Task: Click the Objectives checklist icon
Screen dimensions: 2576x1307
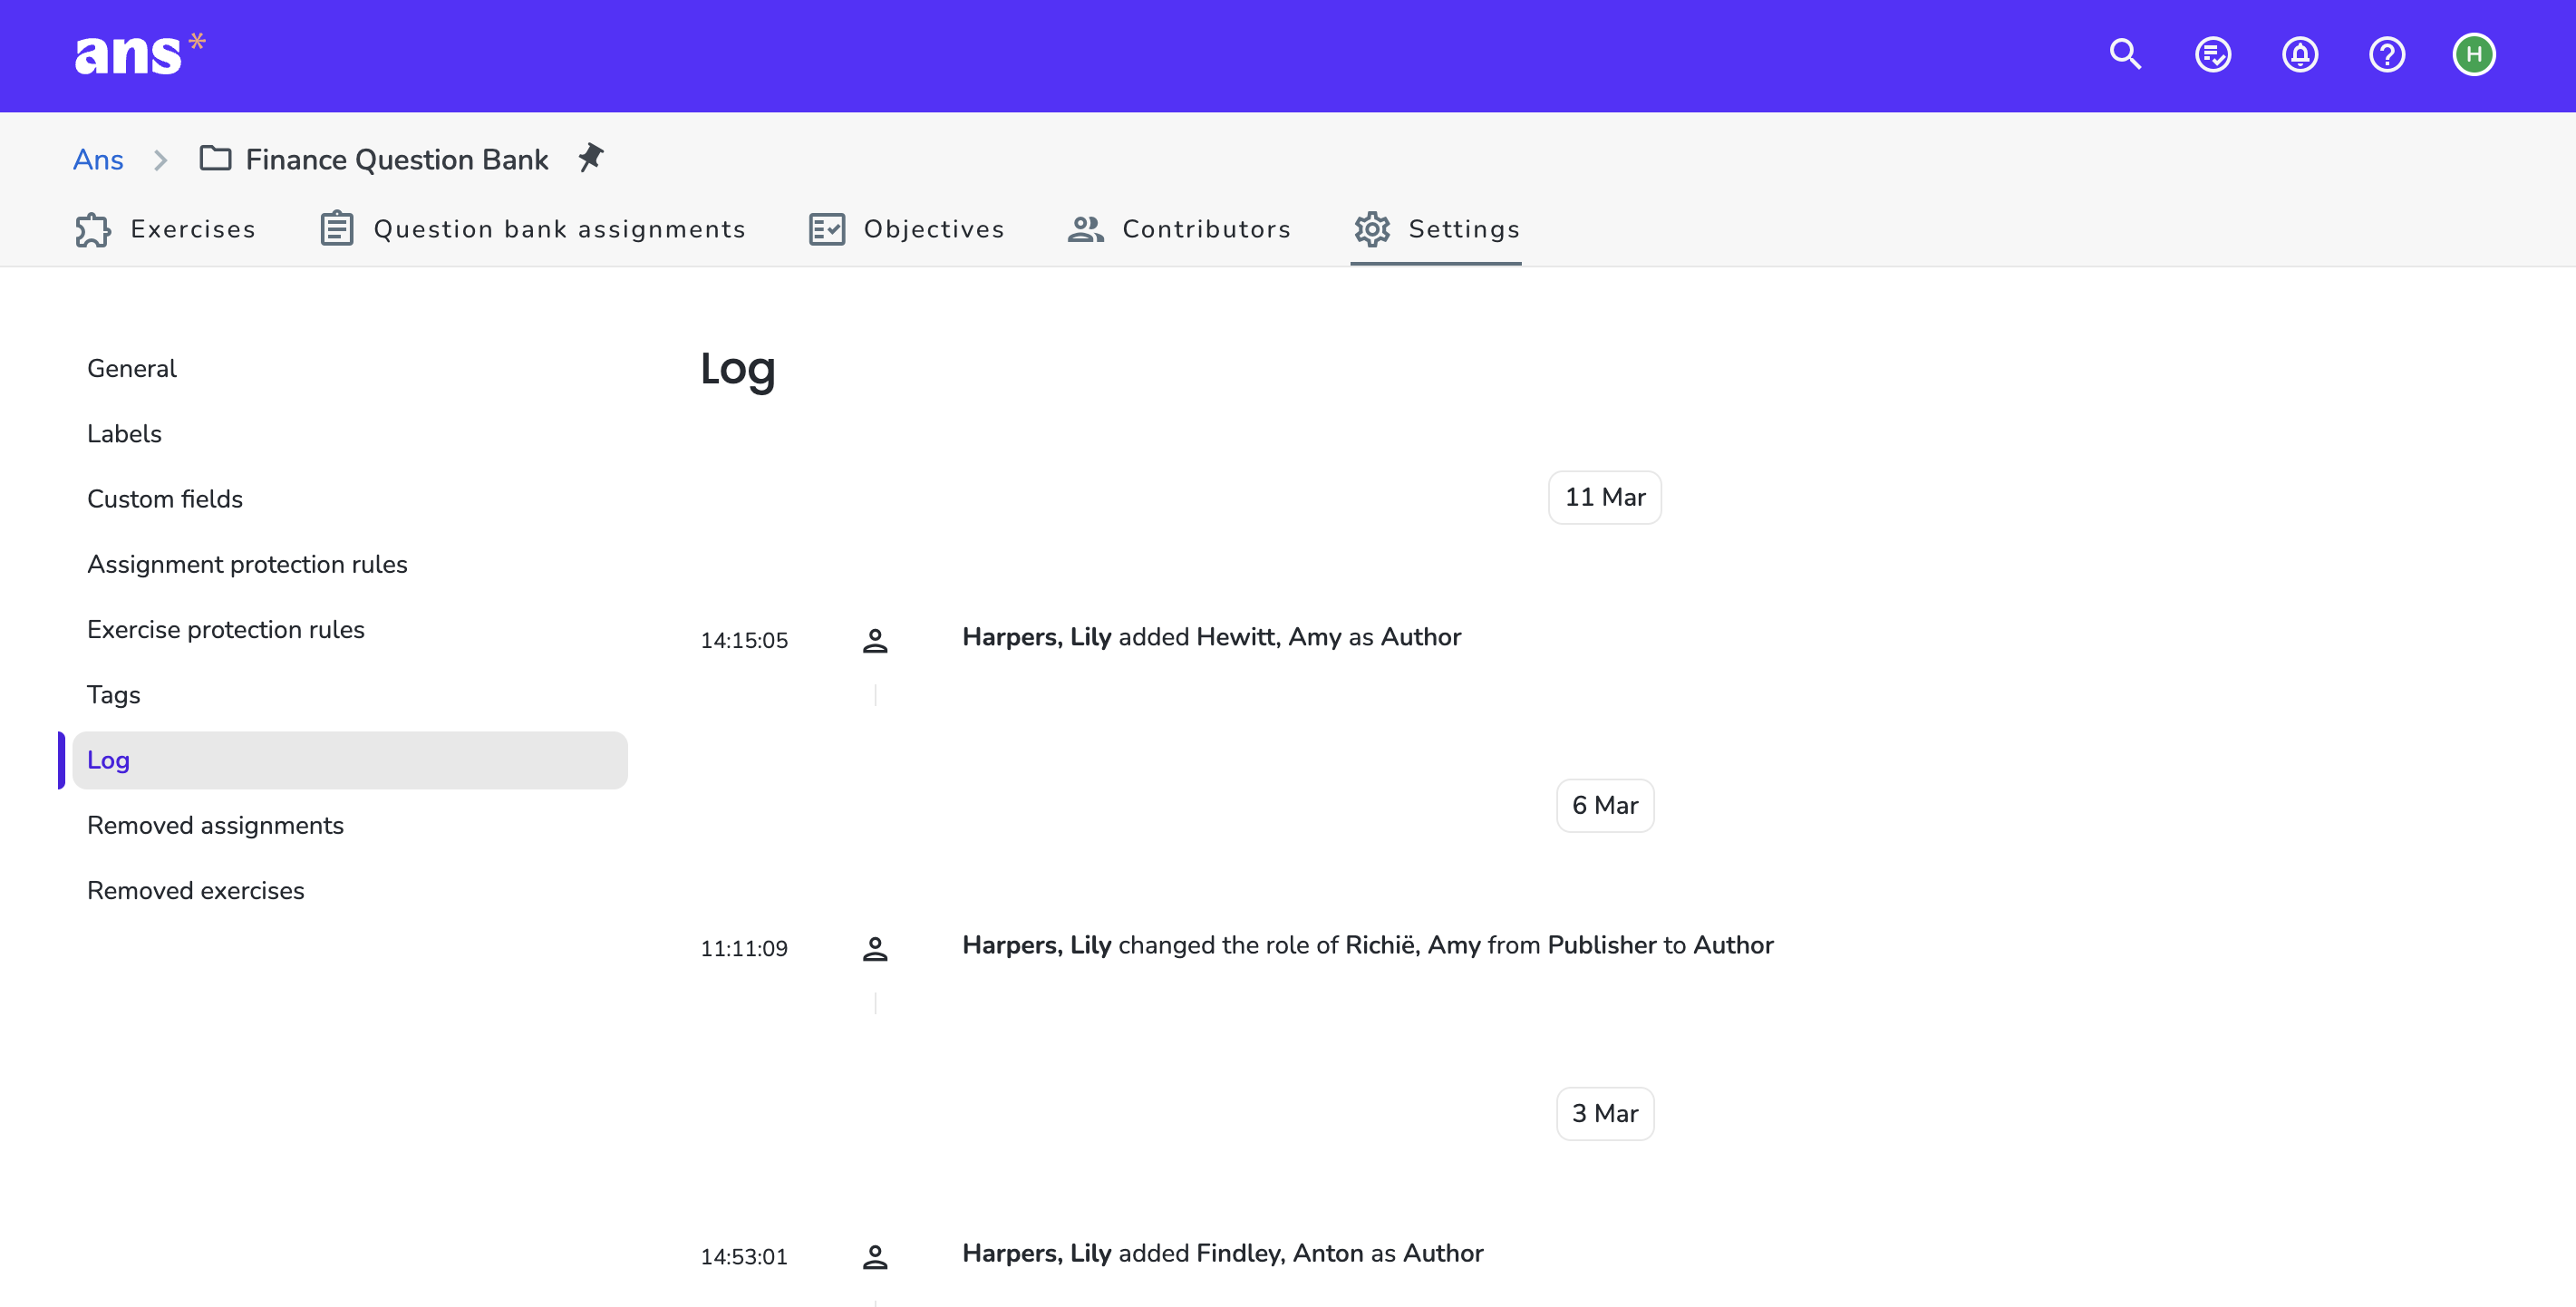Action: [827, 229]
